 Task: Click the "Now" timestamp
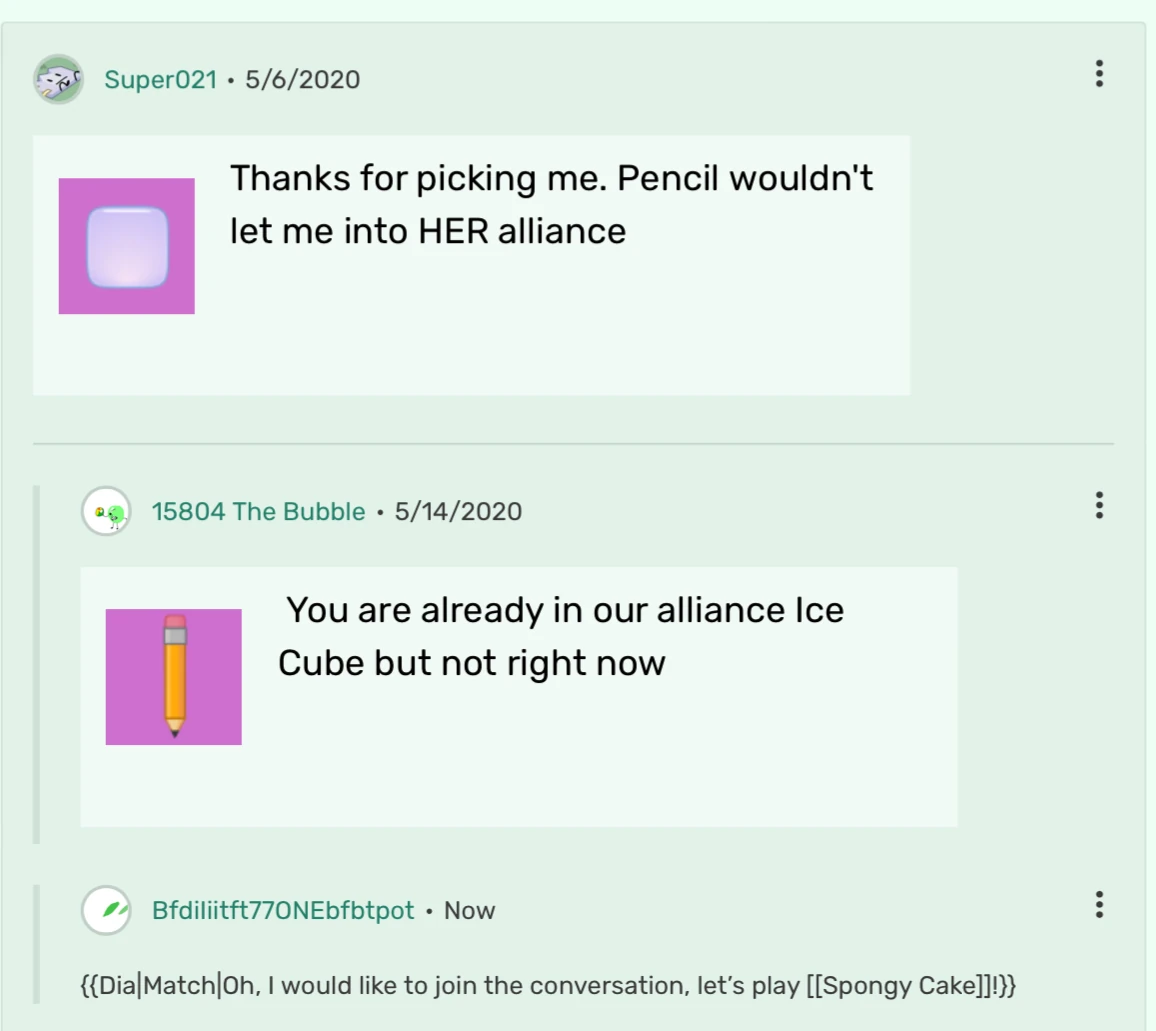coord(470,910)
